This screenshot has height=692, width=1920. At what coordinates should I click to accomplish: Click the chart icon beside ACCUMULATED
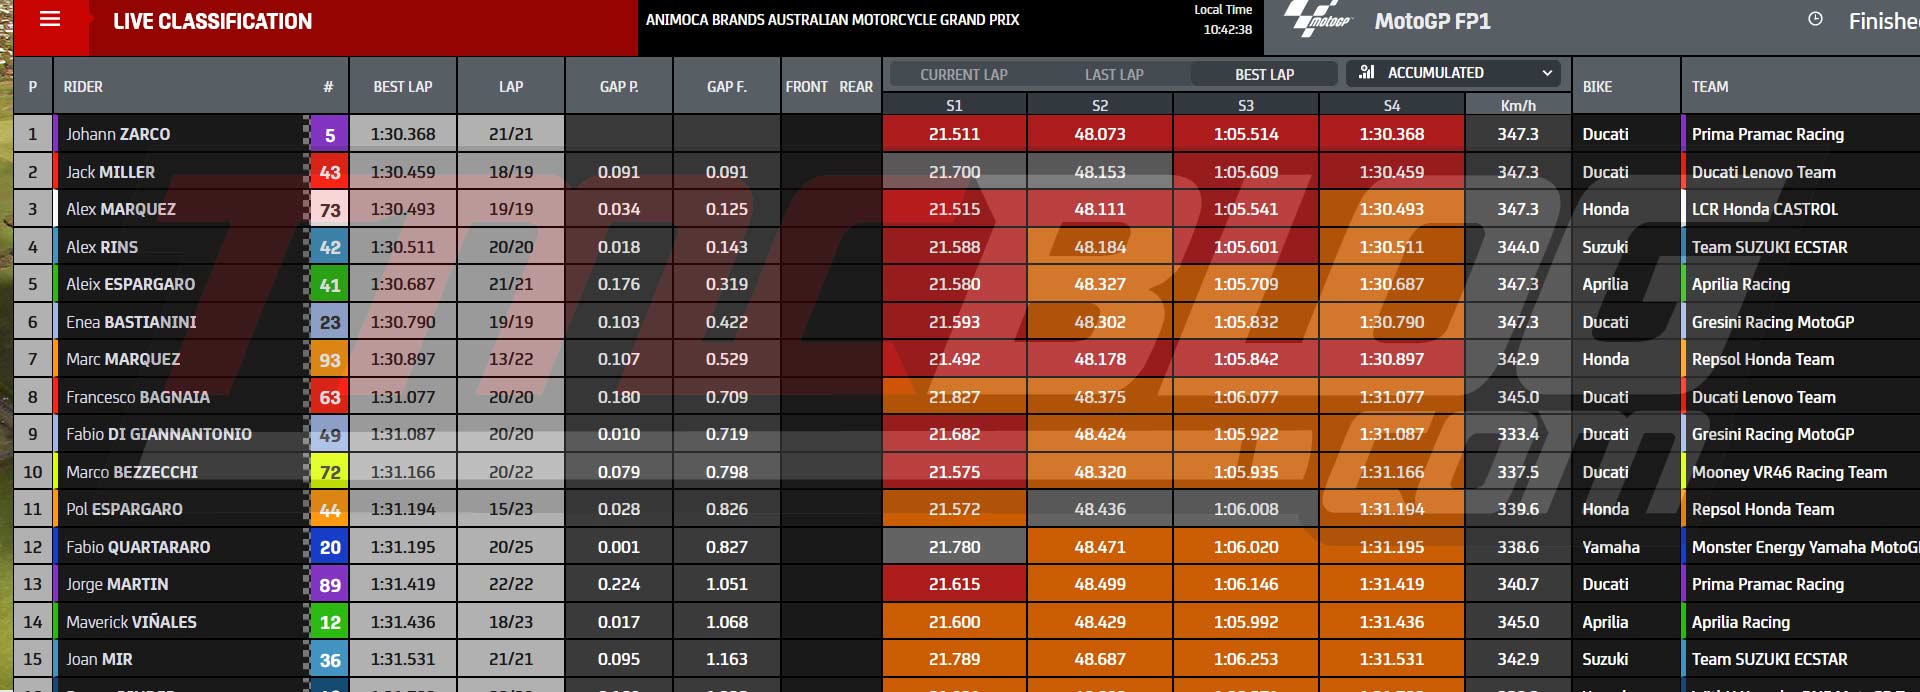click(1367, 72)
